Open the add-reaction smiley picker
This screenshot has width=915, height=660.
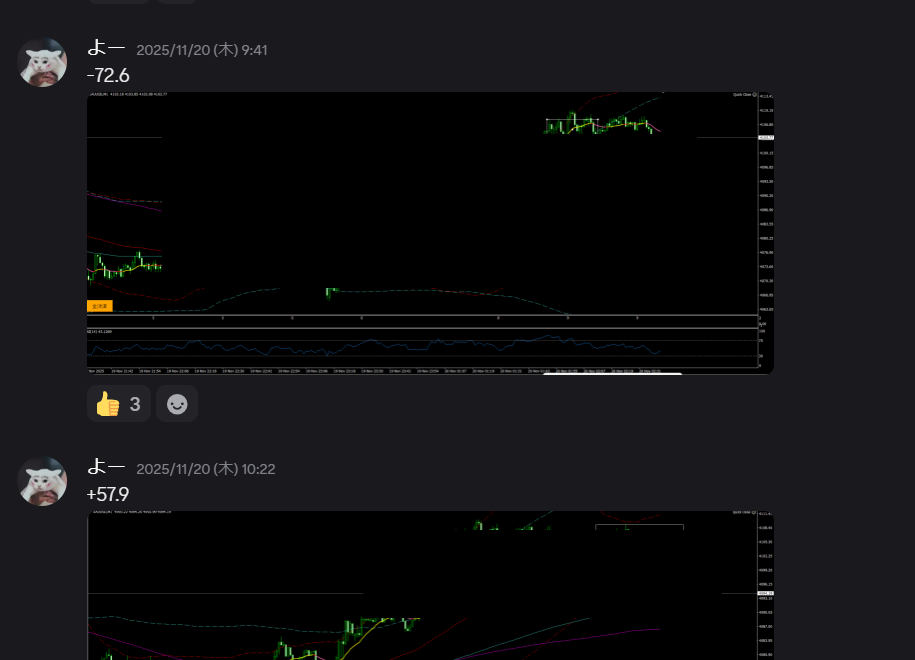177,404
